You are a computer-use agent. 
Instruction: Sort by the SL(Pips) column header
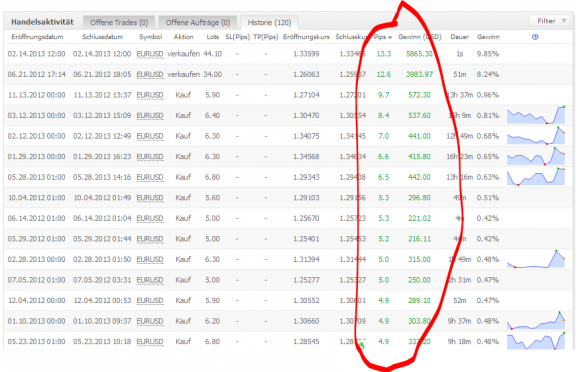pos(237,37)
